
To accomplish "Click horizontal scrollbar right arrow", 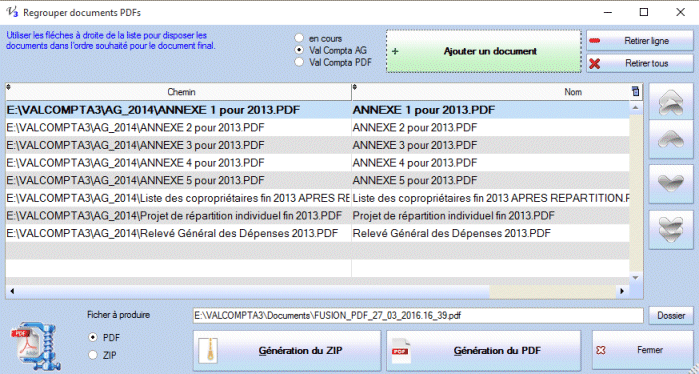I will (x=622, y=291).
